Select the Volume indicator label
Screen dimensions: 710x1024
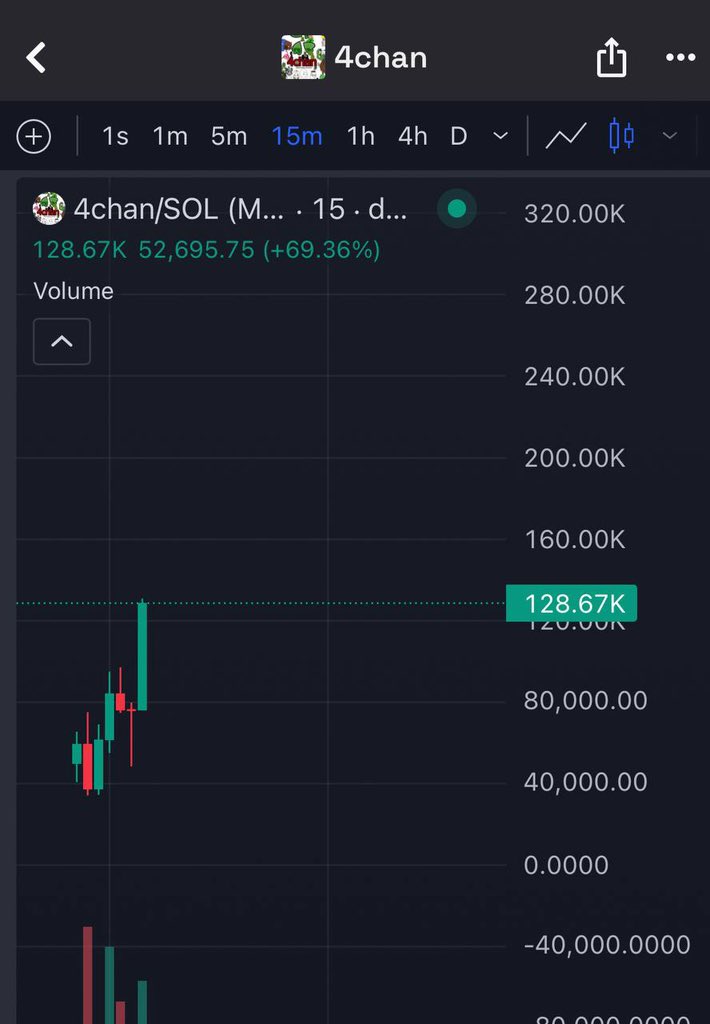tap(73, 291)
